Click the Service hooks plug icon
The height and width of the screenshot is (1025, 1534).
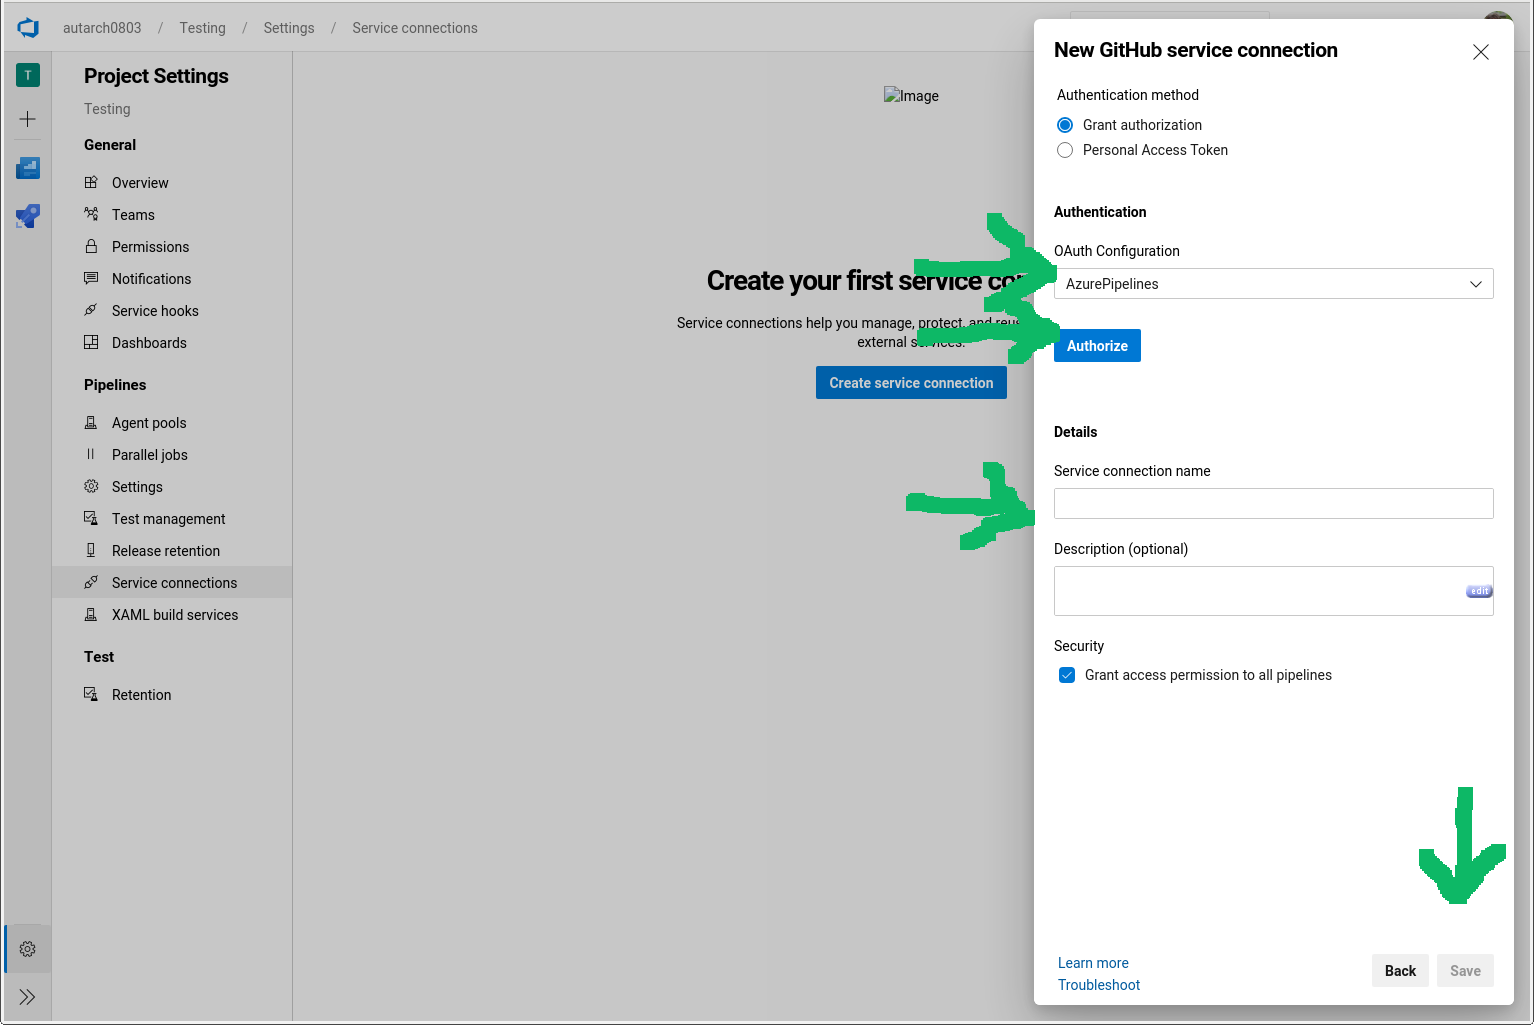(91, 310)
